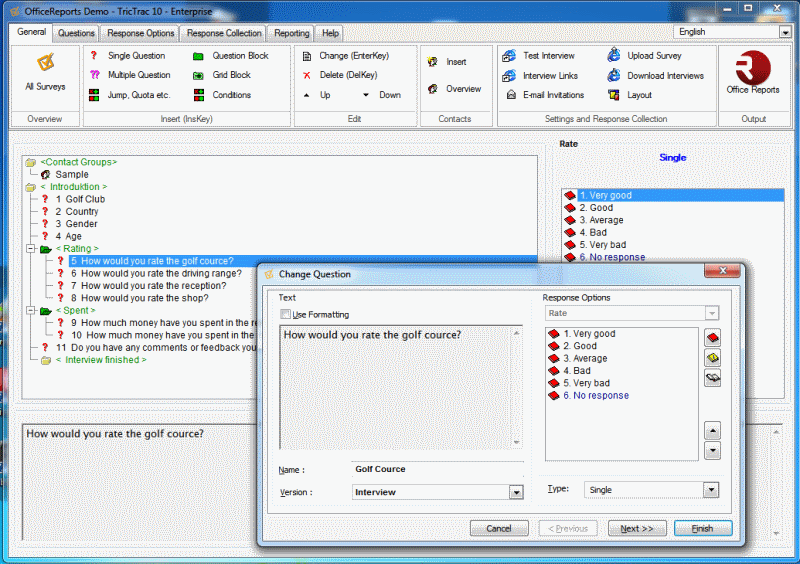Screen dimensions: 800x564
Task: Select Sample contact group in tree
Action: (71, 175)
